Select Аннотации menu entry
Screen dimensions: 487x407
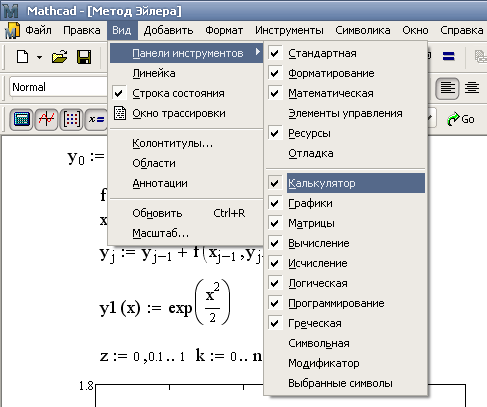[186, 183]
